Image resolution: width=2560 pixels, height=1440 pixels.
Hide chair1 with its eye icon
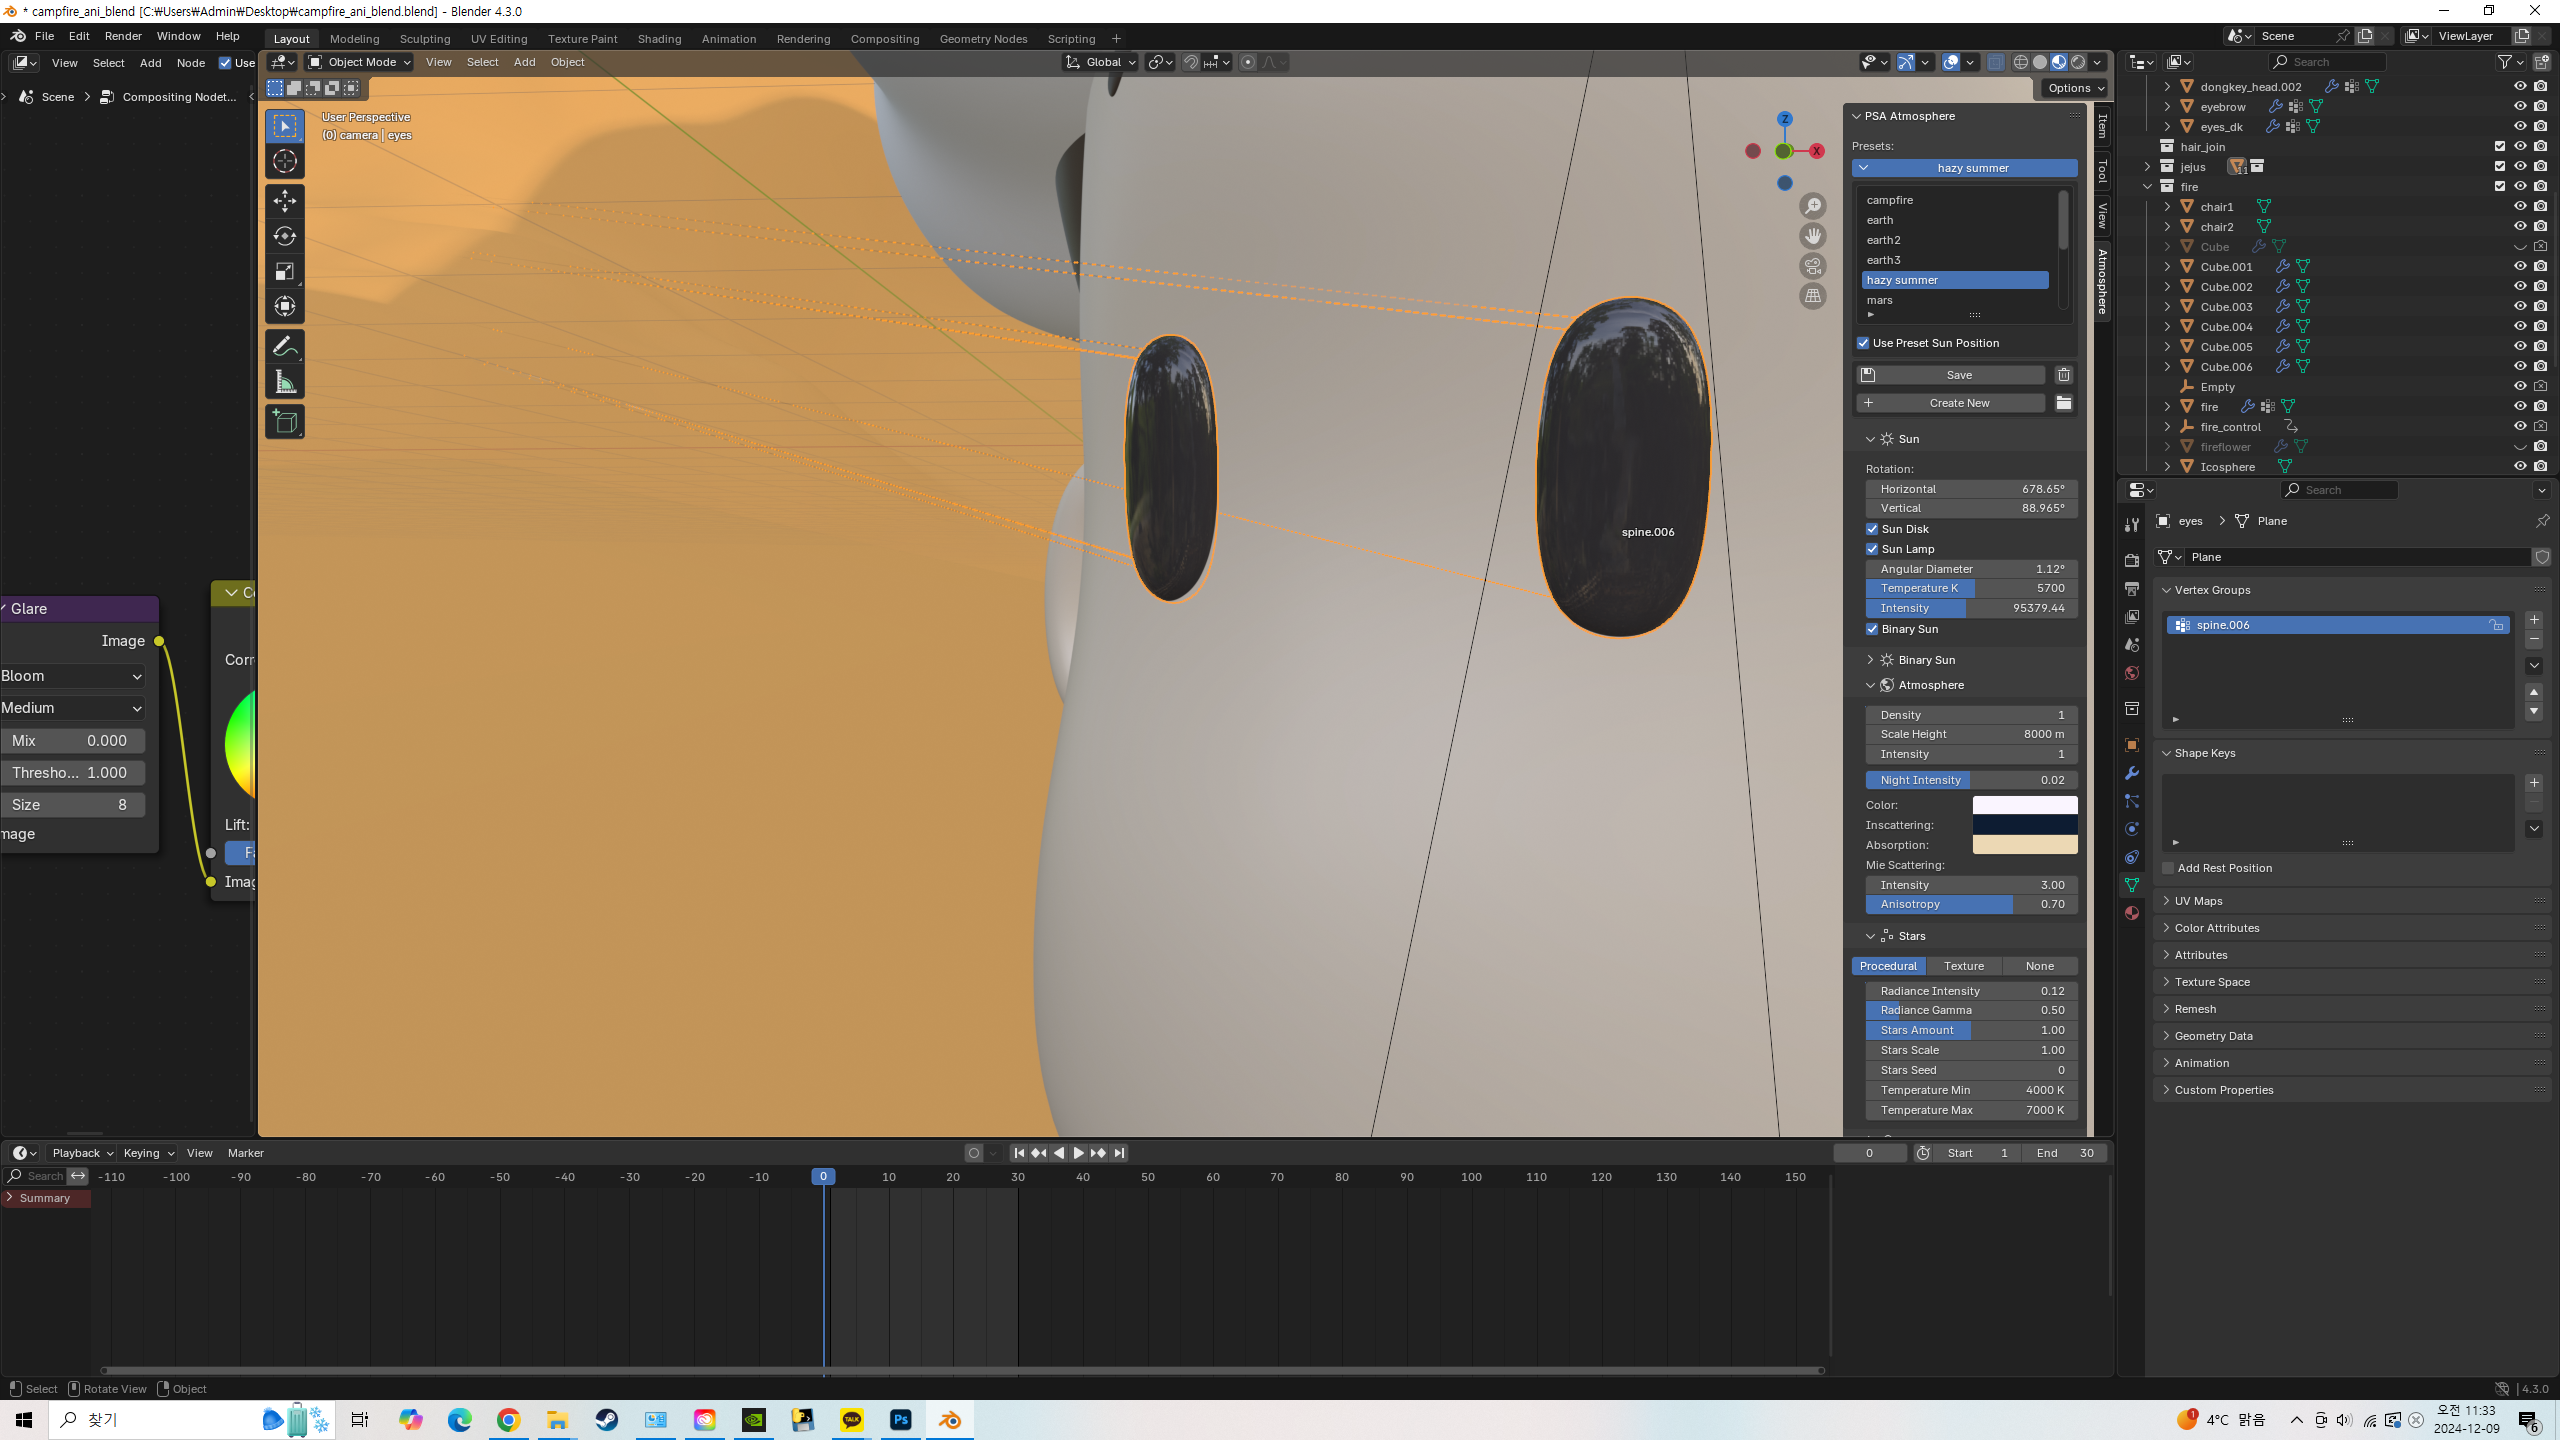tap(2520, 206)
